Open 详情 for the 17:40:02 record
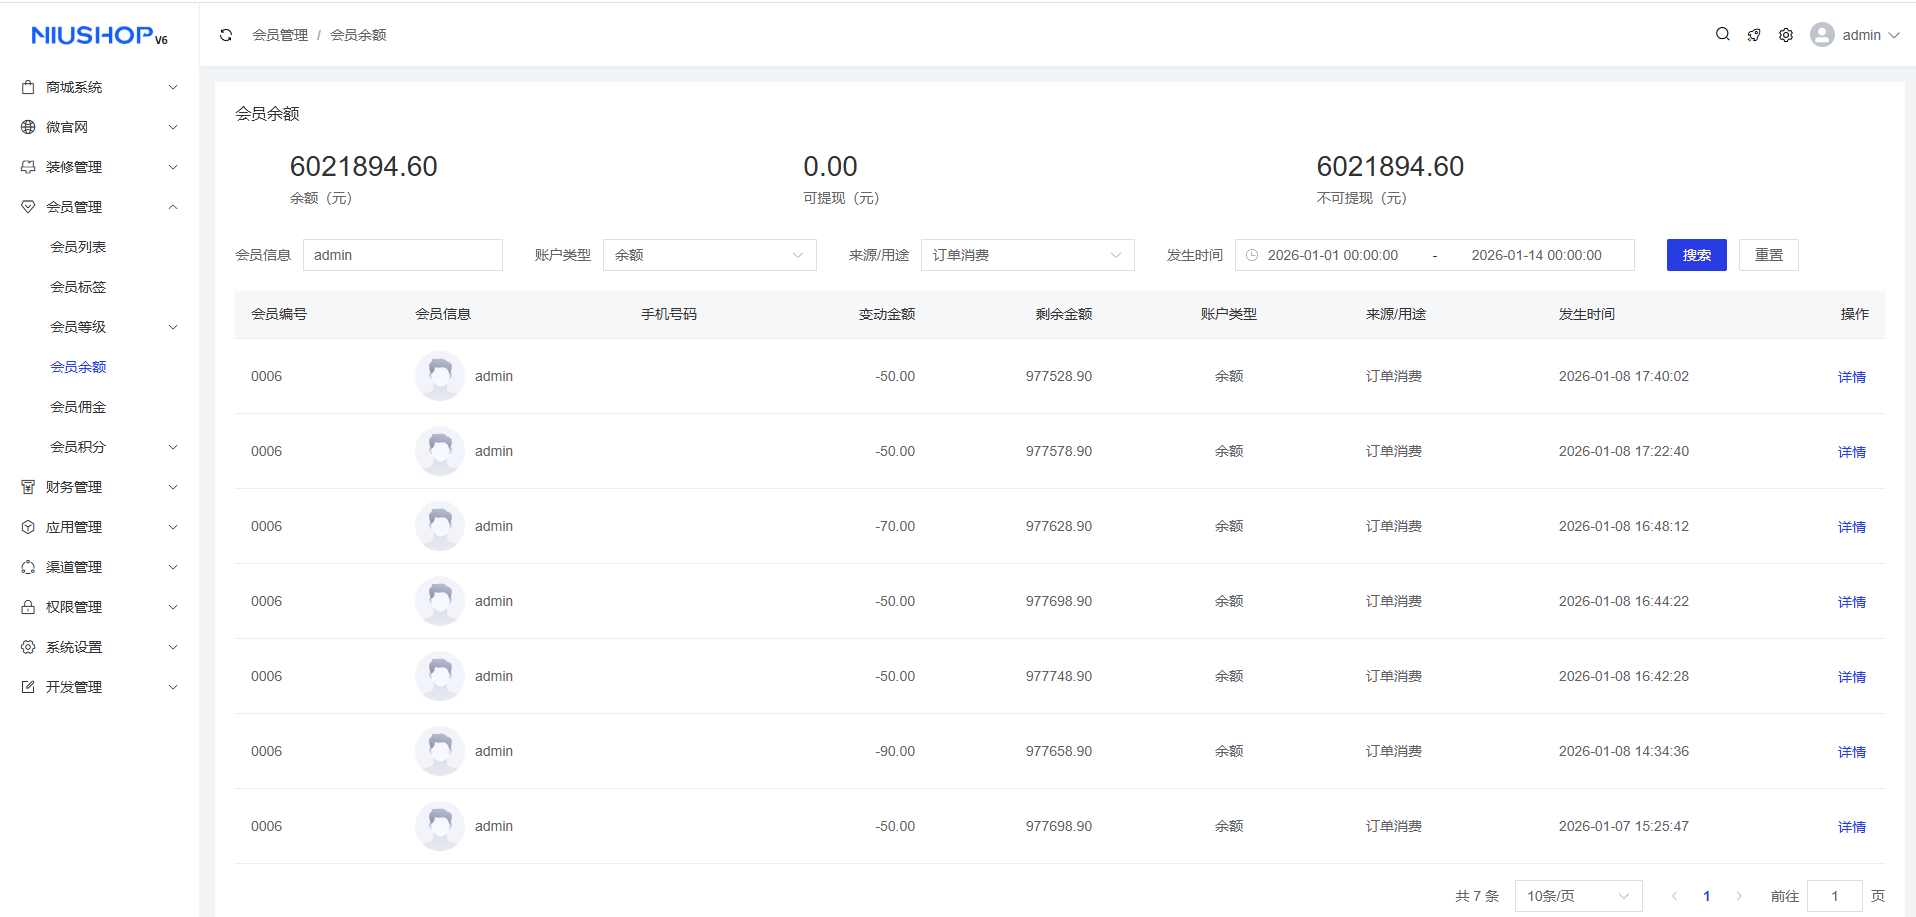The image size is (1916, 917). click(1851, 377)
